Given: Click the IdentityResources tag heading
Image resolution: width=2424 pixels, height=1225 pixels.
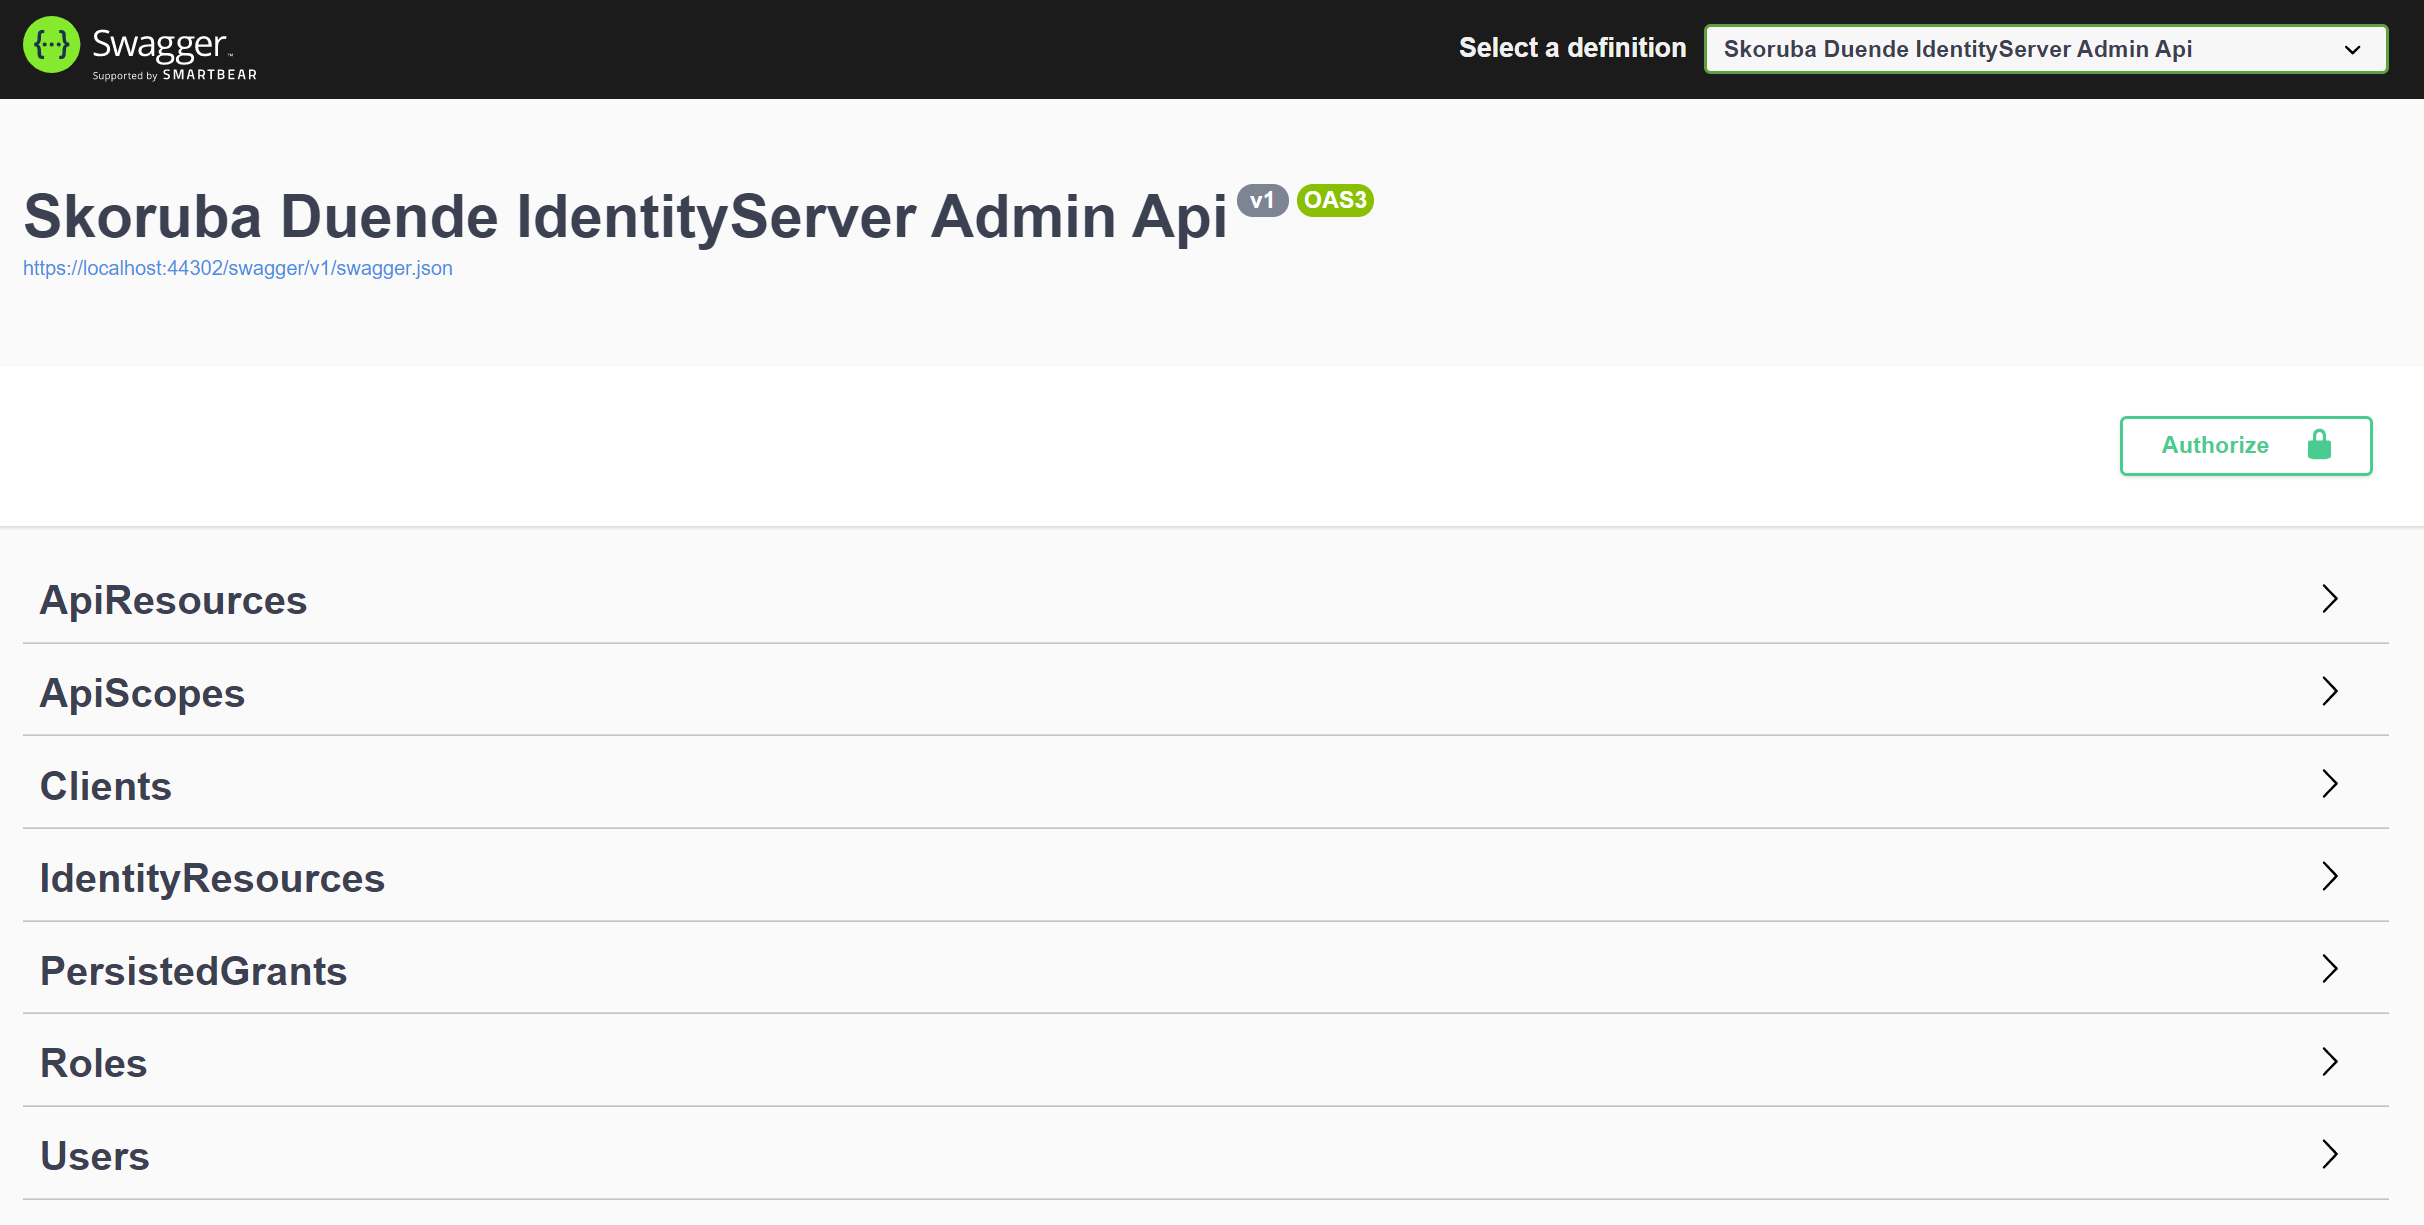Looking at the screenshot, I should pos(212,878).
